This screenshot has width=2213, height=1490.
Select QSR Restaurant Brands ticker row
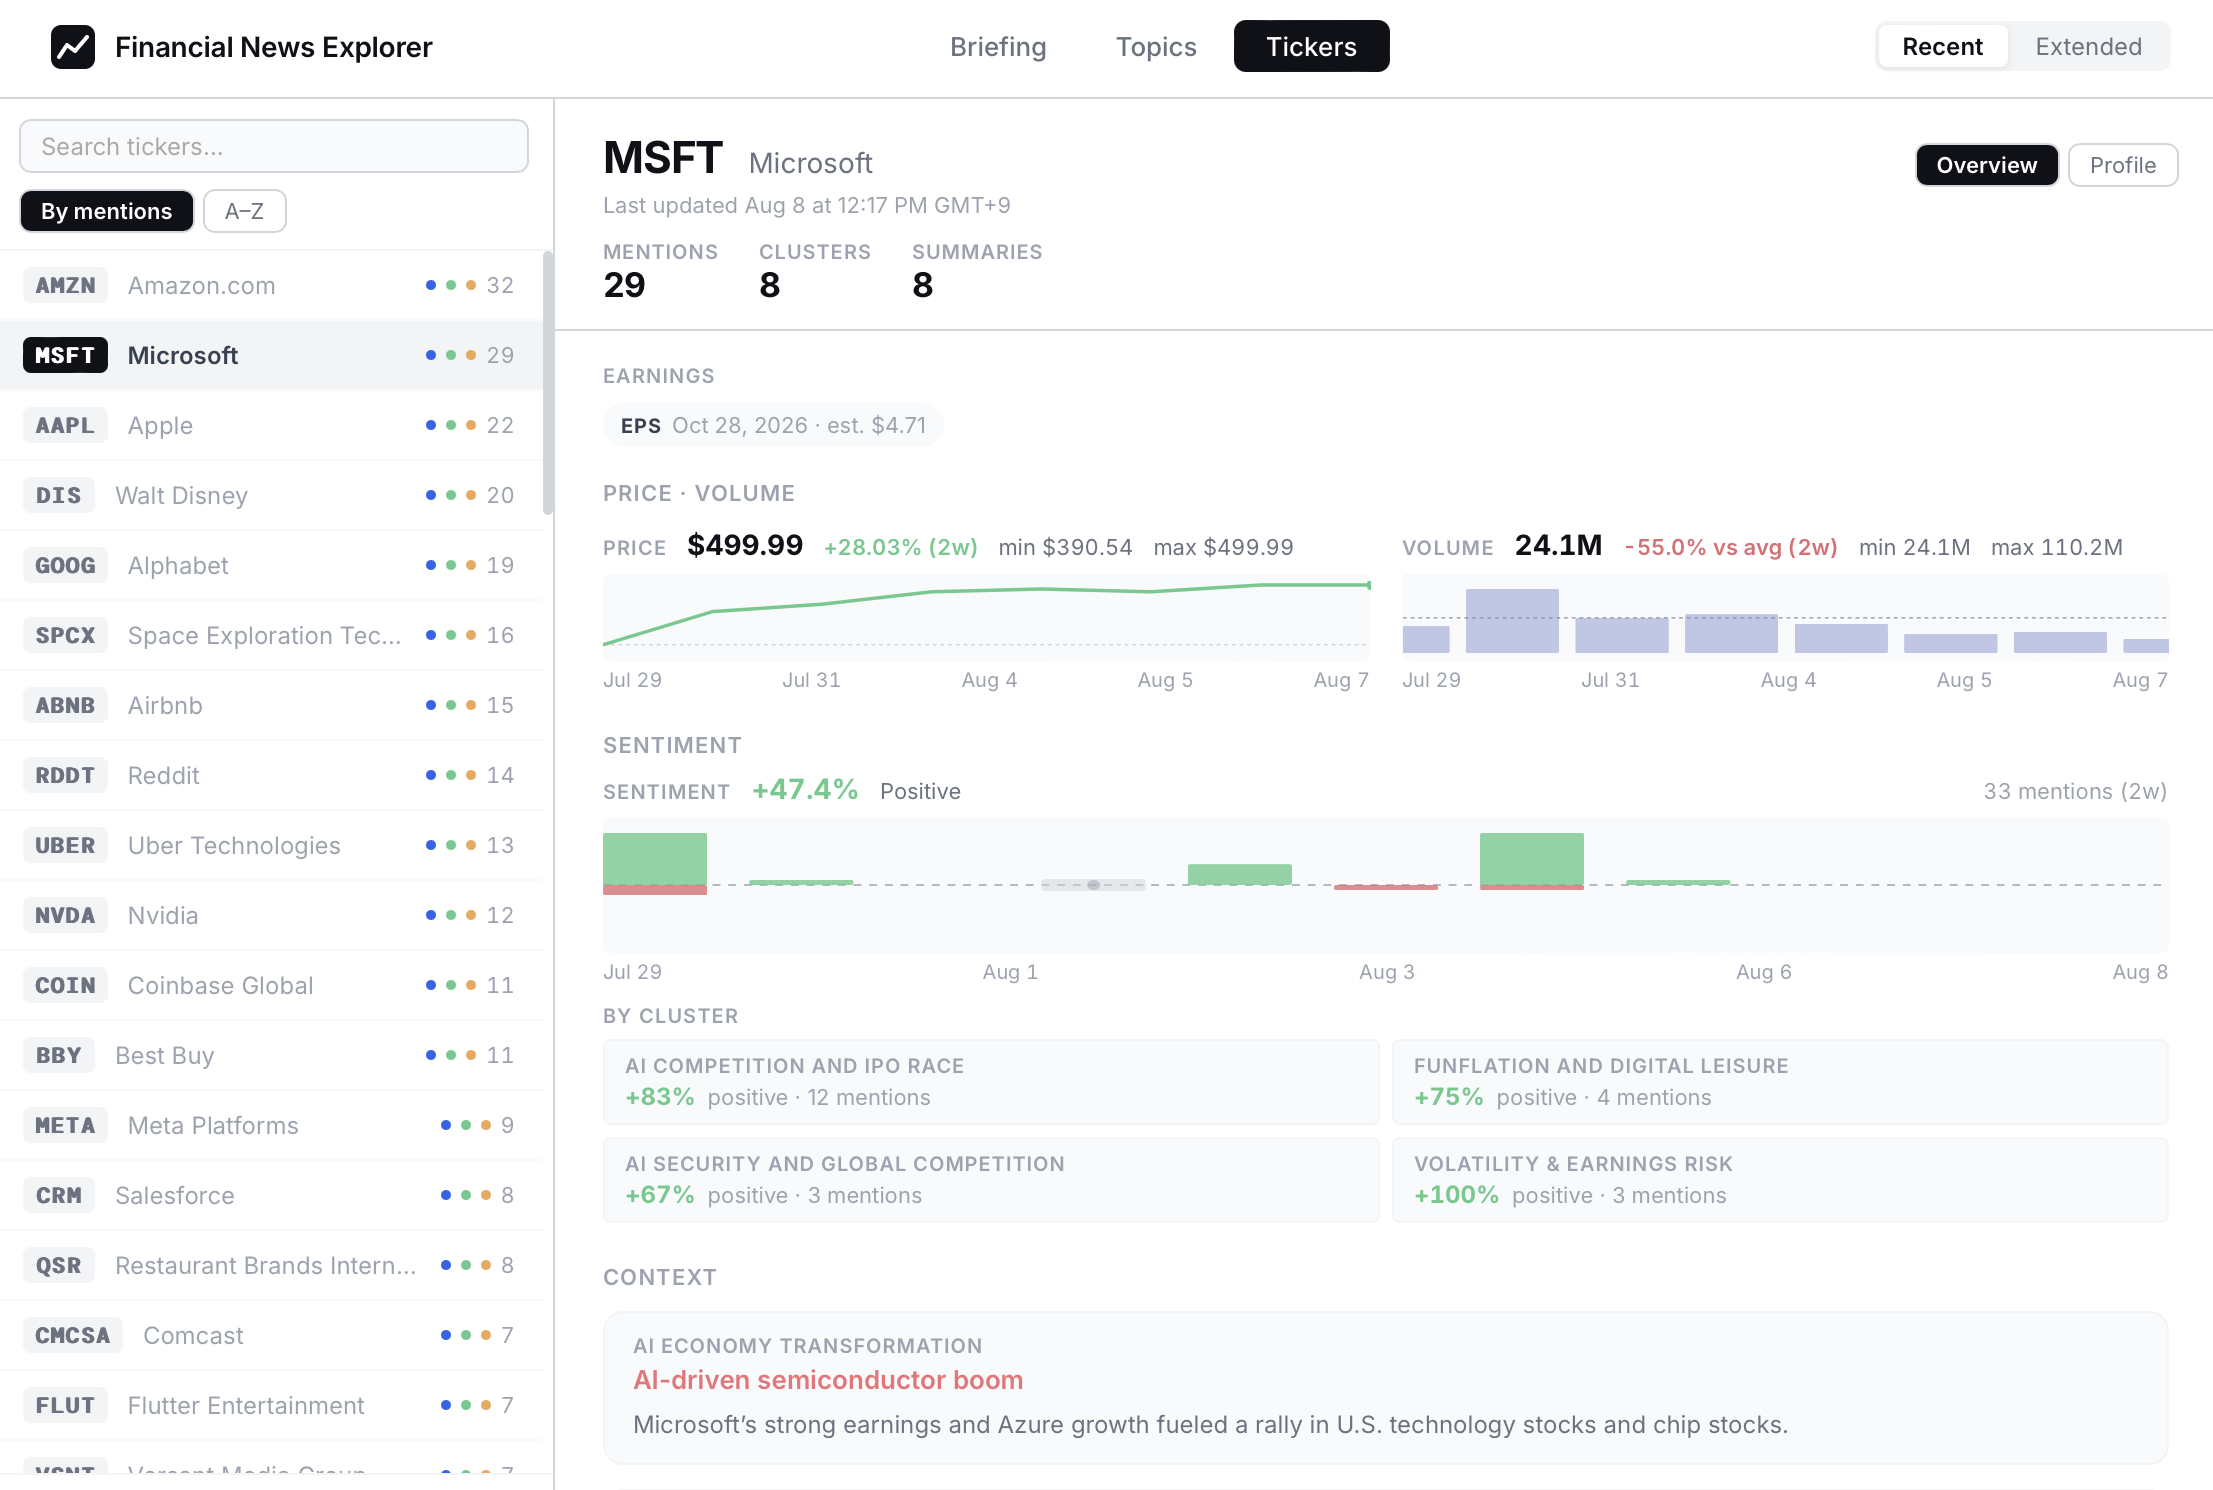point(271,1265)
